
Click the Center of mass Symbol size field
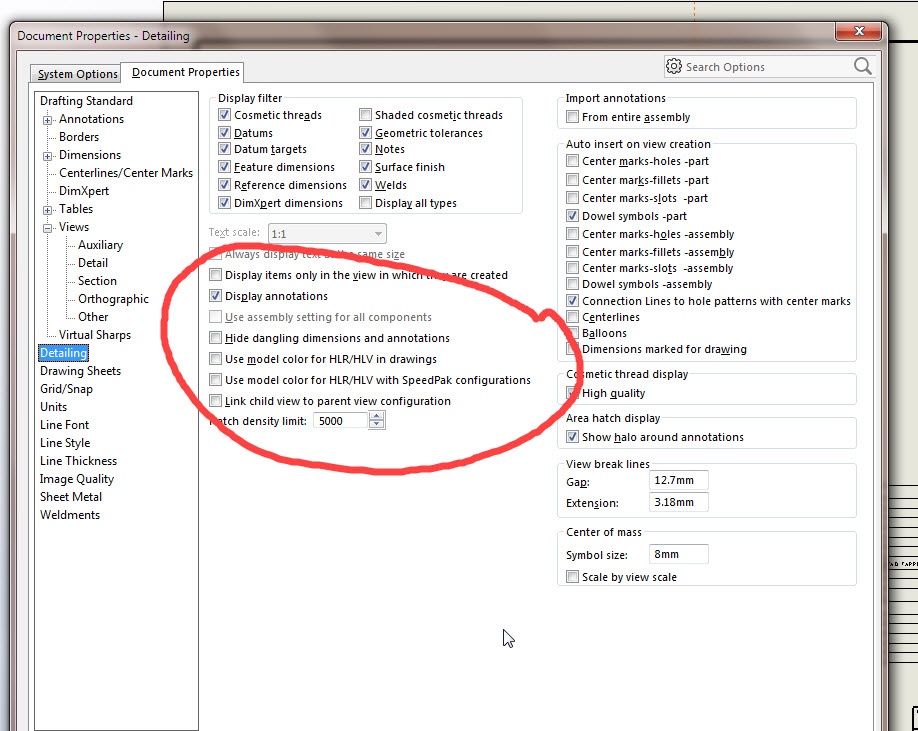click(x=679, y=554)
